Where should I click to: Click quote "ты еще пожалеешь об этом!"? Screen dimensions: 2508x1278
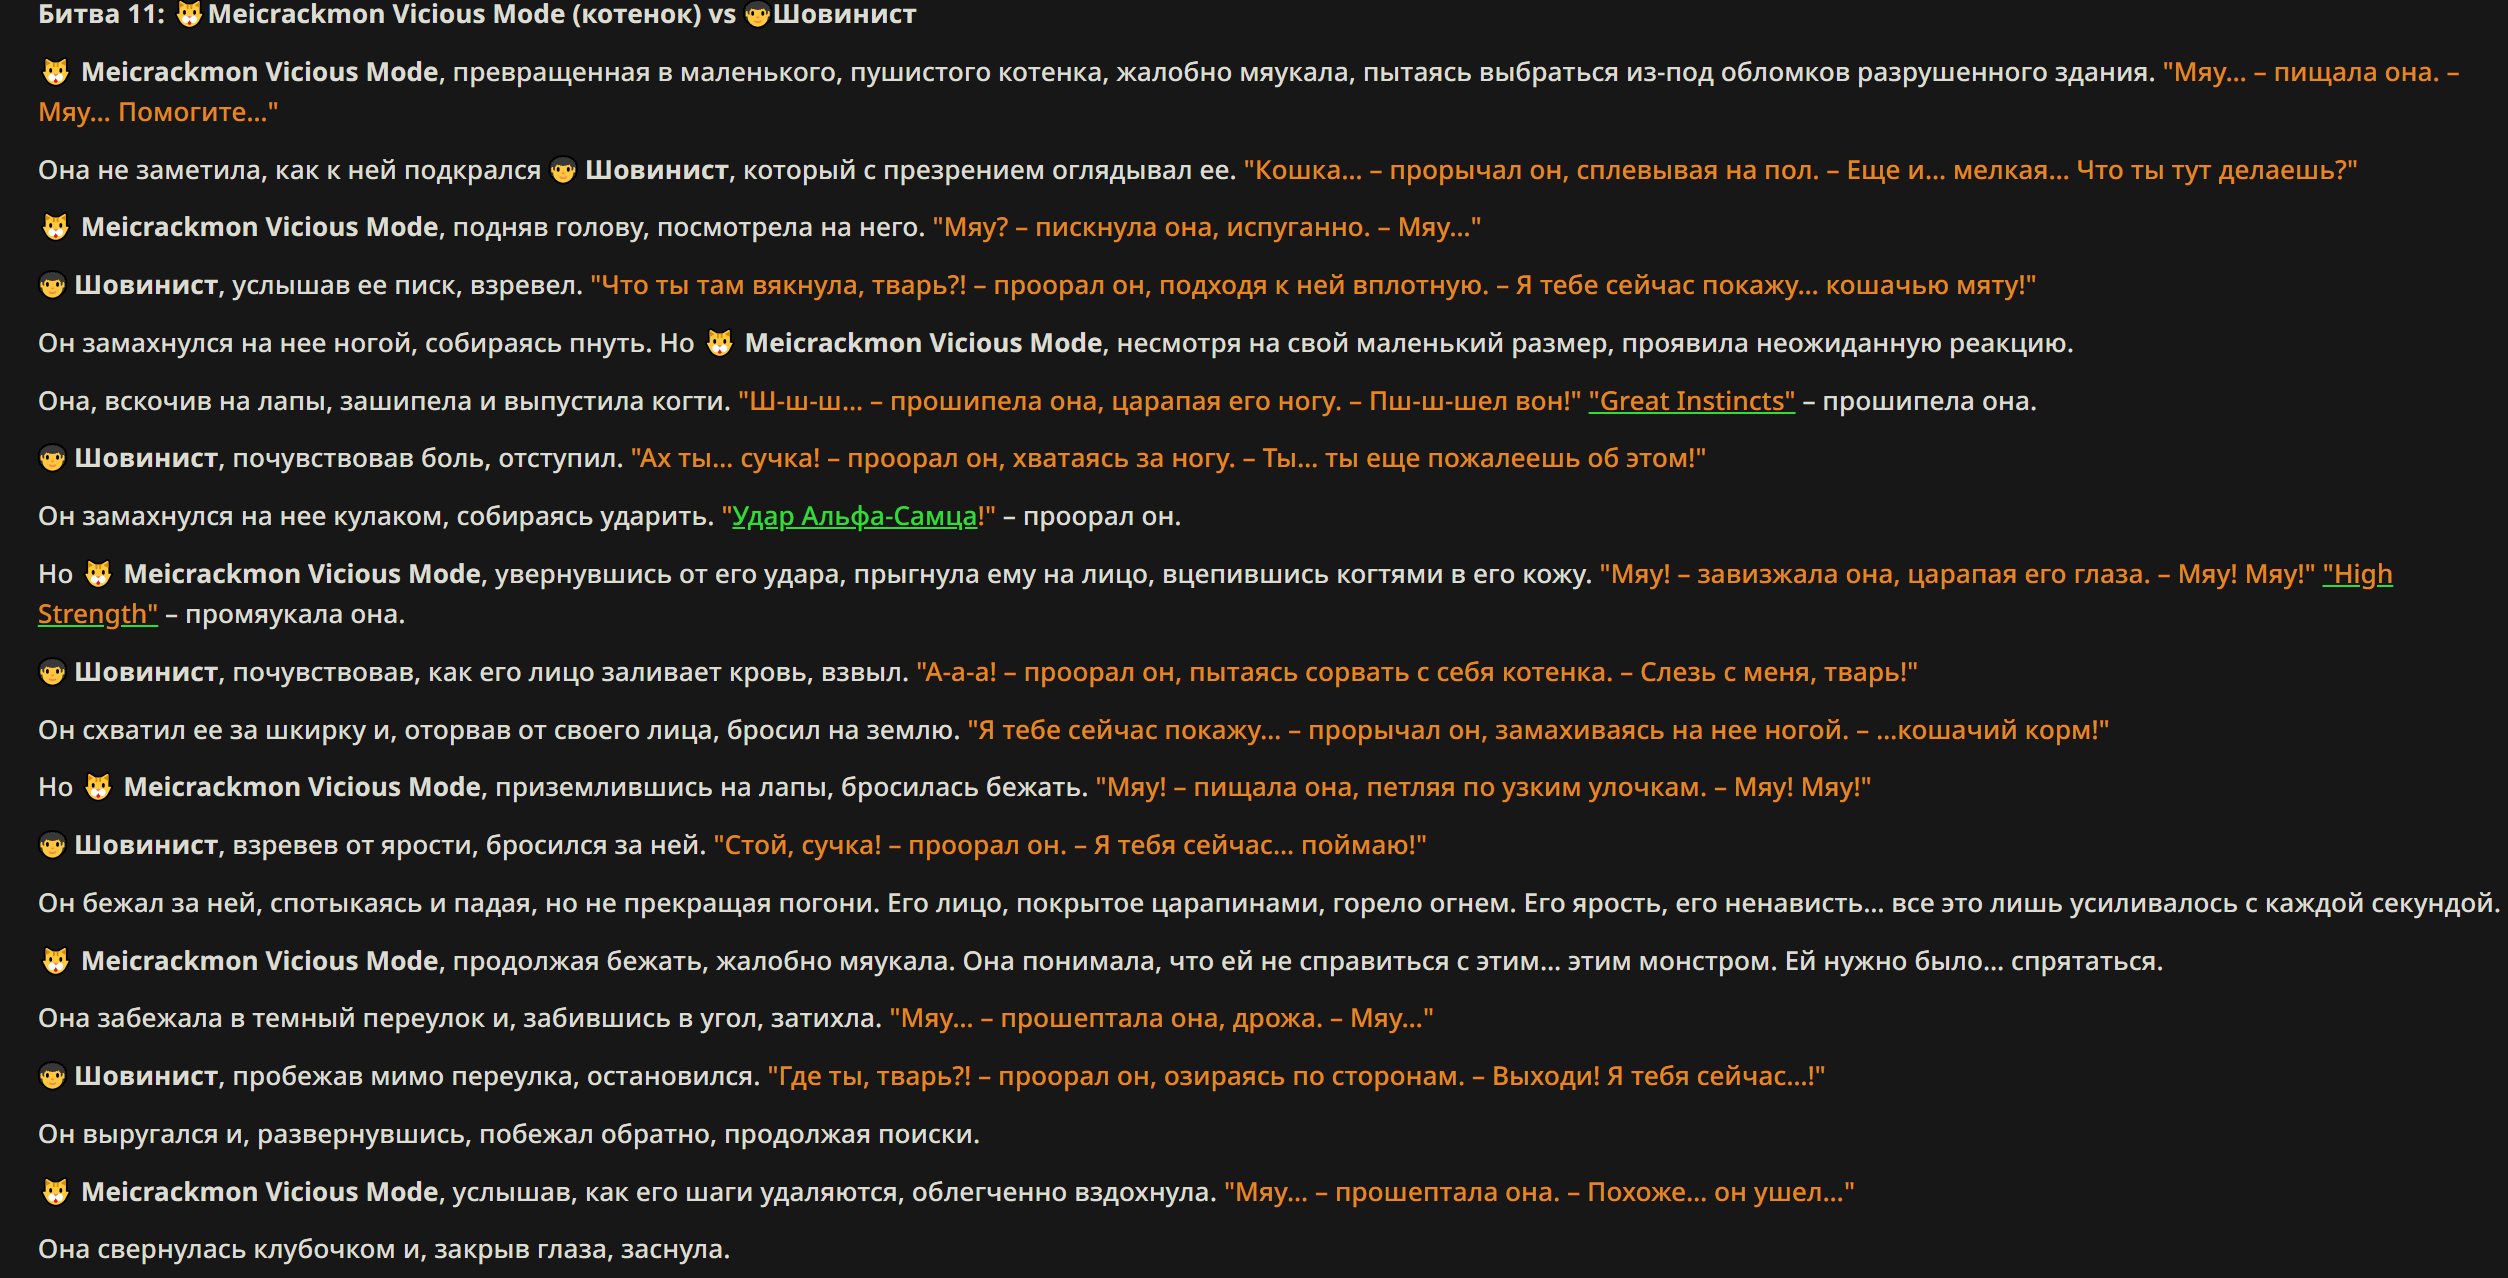pos(1515,458)
